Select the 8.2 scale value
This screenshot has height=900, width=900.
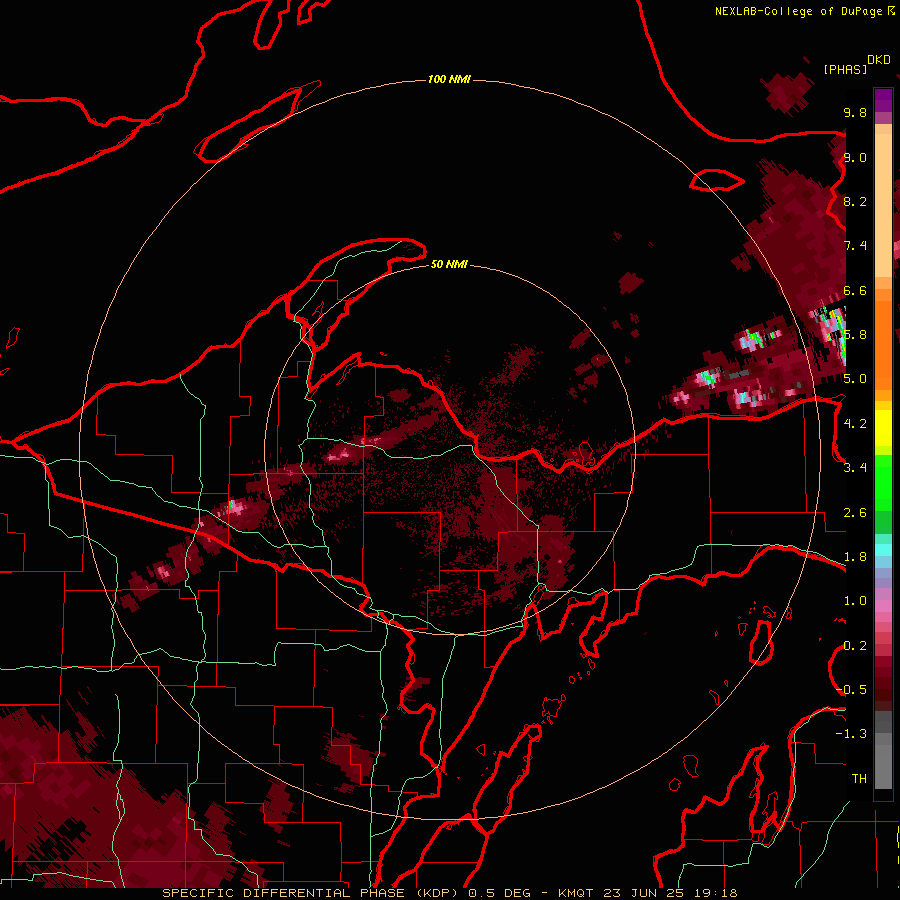tap(855, 201)
